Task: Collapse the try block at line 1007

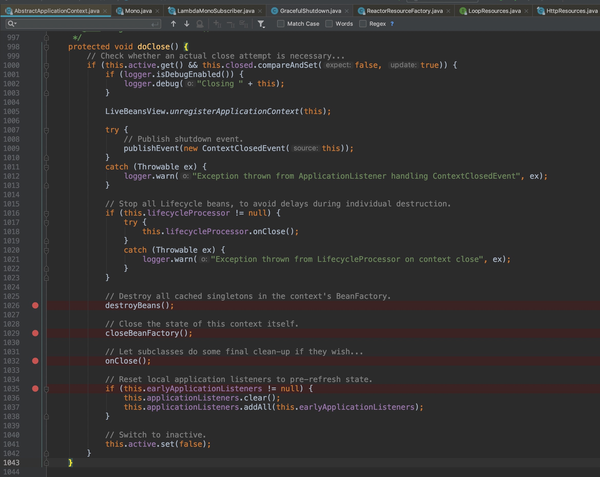Action: click(46, 130)
